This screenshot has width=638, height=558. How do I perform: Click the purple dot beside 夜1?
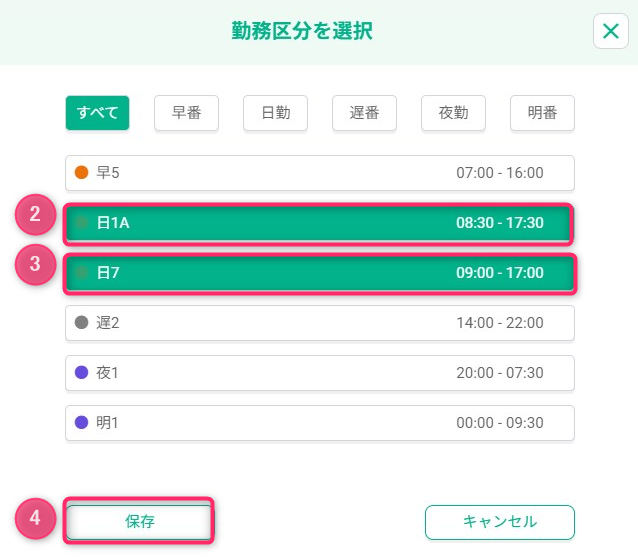point(82,373)
